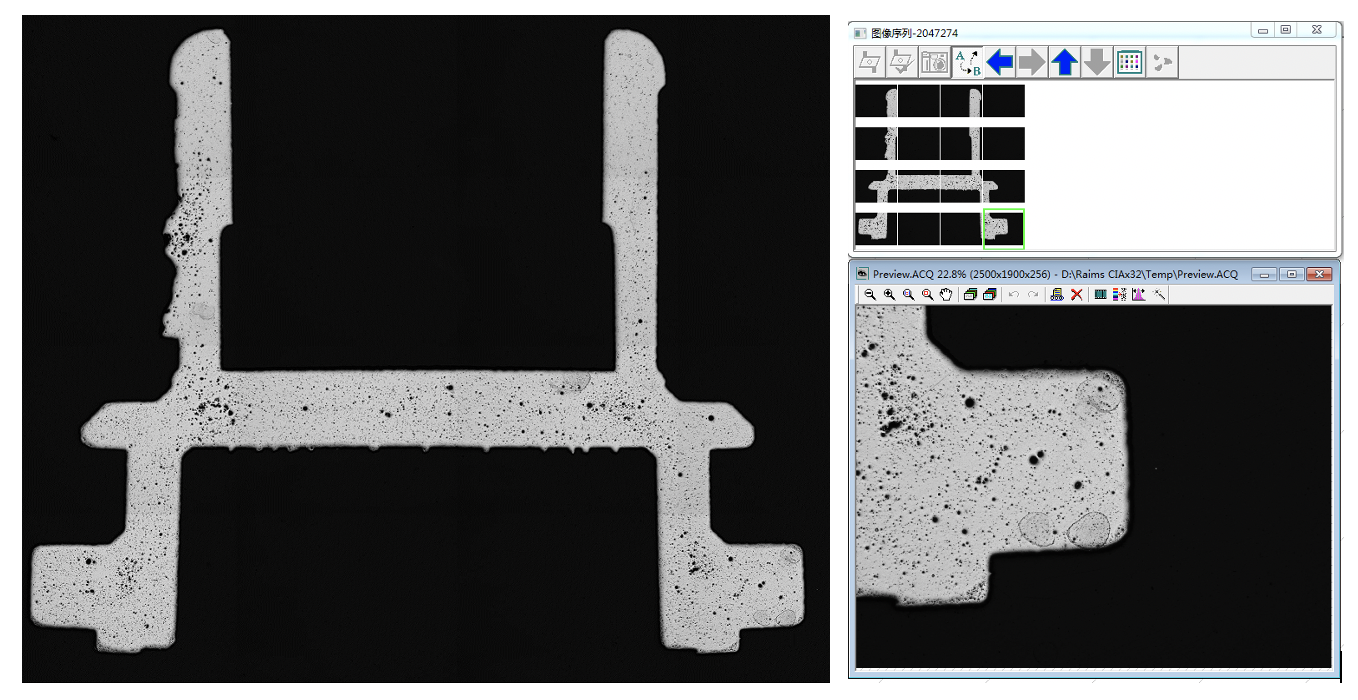Image resolution: width=1358 pixels, height=700 pixels.
Task: Select the bottom-left tile in image sequence
Action: pyautogui.click(x=876, y=228)
